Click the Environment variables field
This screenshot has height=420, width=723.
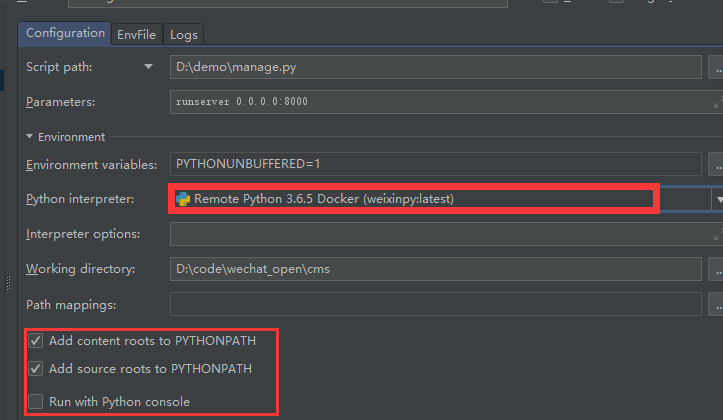pos(436,164)
